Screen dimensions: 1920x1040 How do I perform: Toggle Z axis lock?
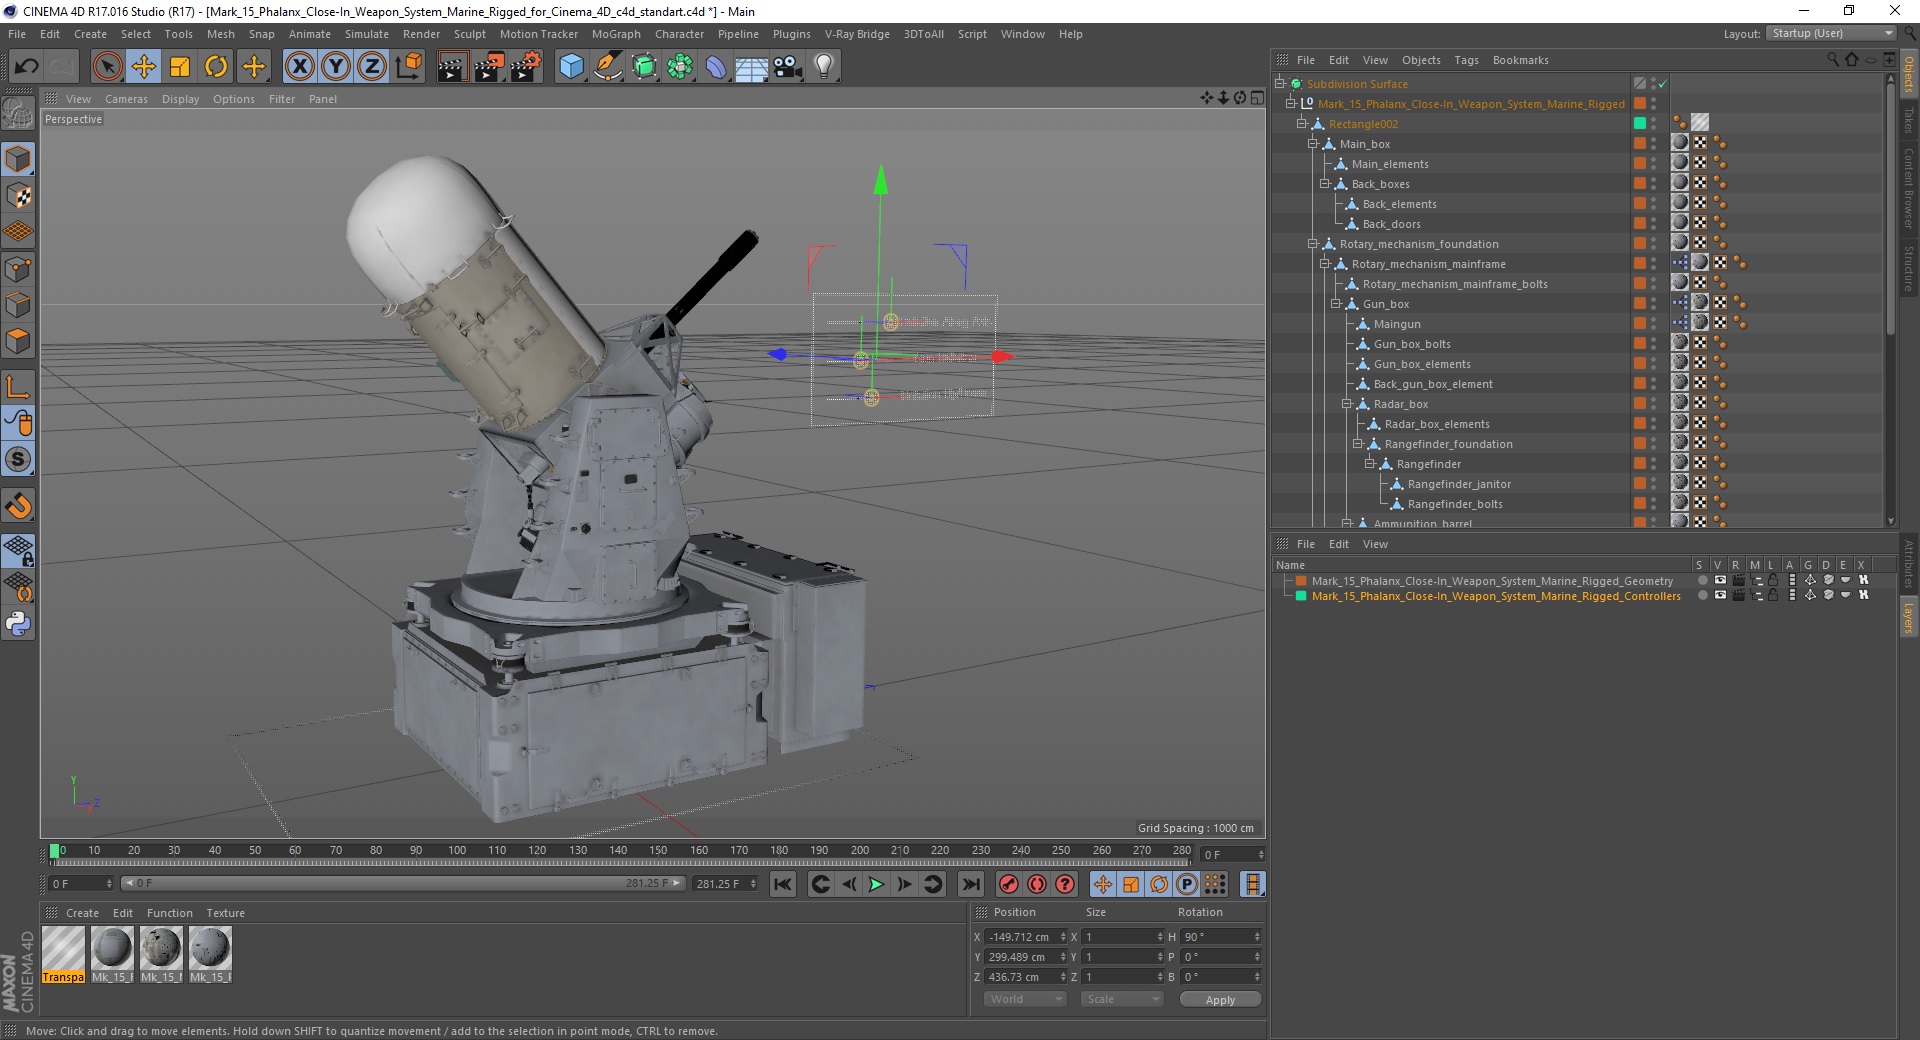[x=372, y=67]
